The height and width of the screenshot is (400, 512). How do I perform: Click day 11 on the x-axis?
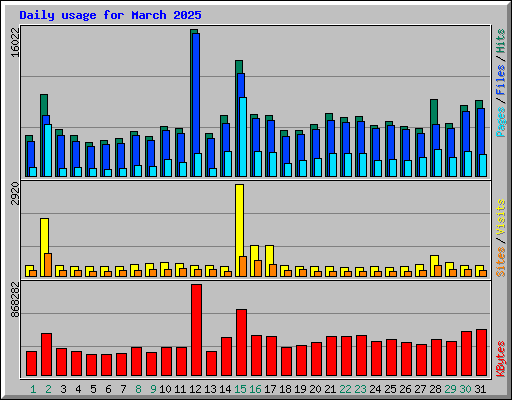click(x=180, y=389)
